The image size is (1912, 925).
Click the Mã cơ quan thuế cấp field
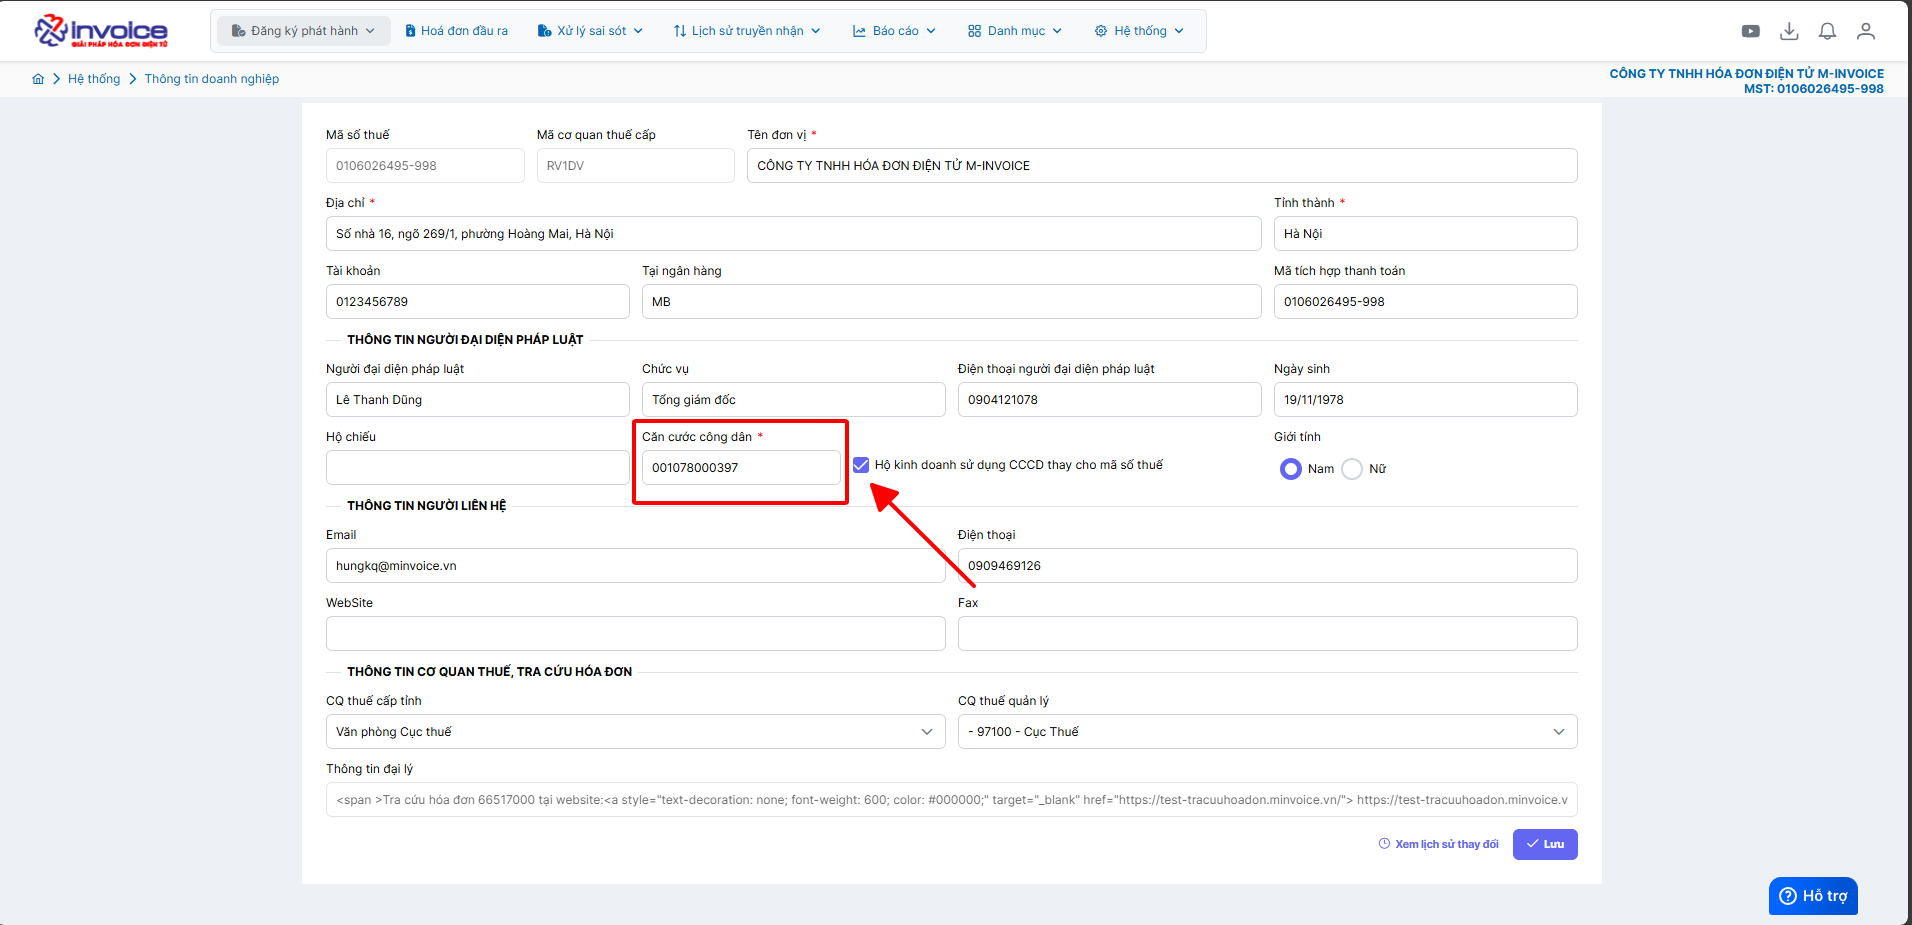(x=636, y=166)
